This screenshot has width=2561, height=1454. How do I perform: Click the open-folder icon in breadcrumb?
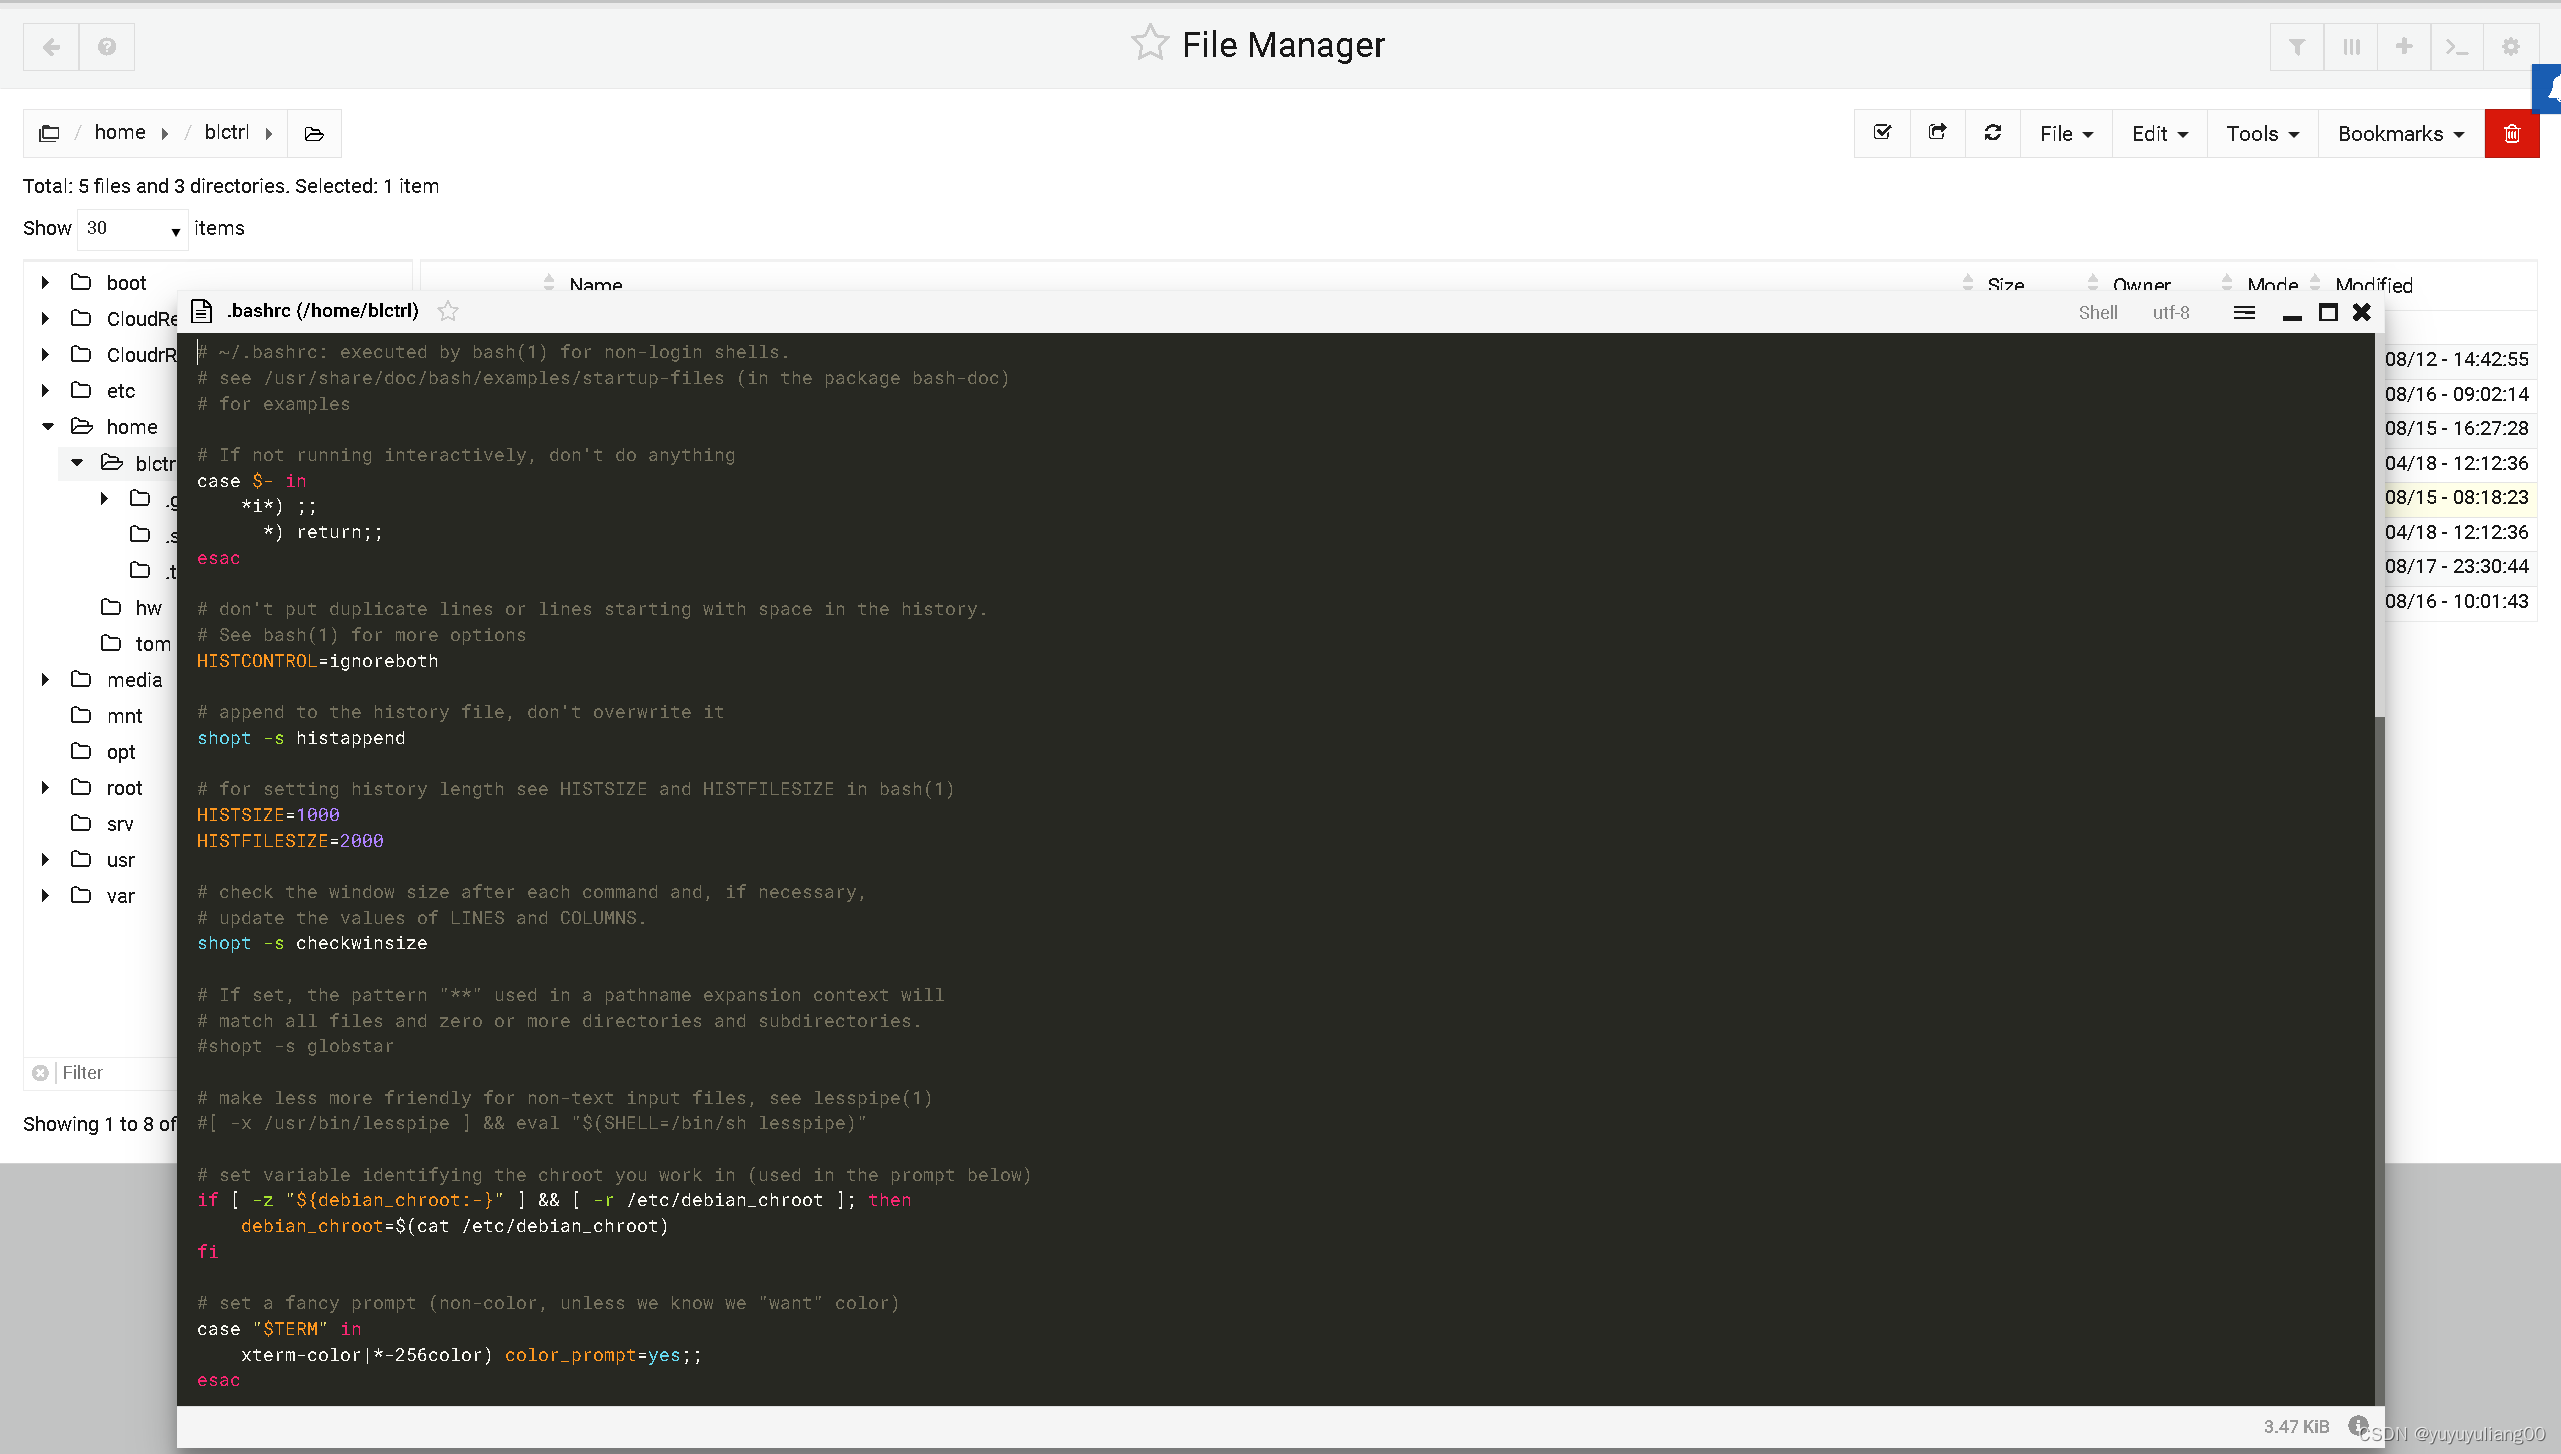click(x=314, y=134)
